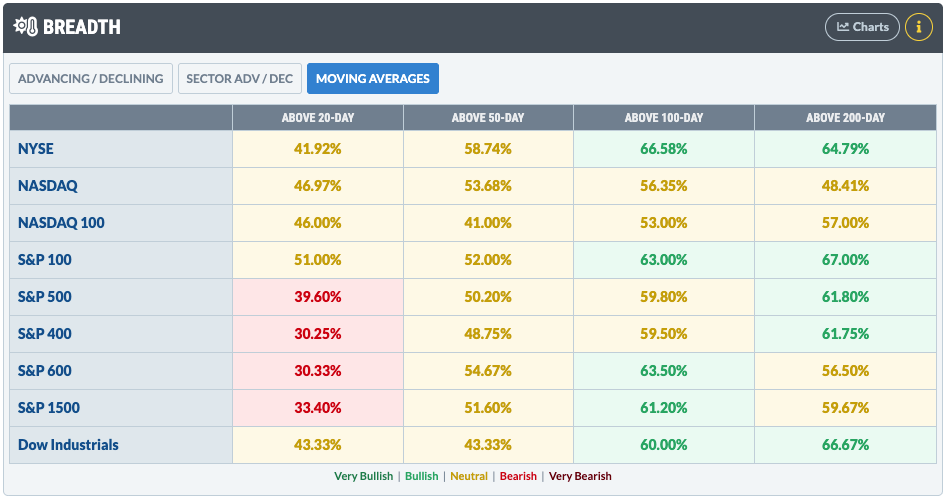The image size is (947, 500).
Task: Click S&P 500 bearish 39.60% cell
Action: click(318, 297)
